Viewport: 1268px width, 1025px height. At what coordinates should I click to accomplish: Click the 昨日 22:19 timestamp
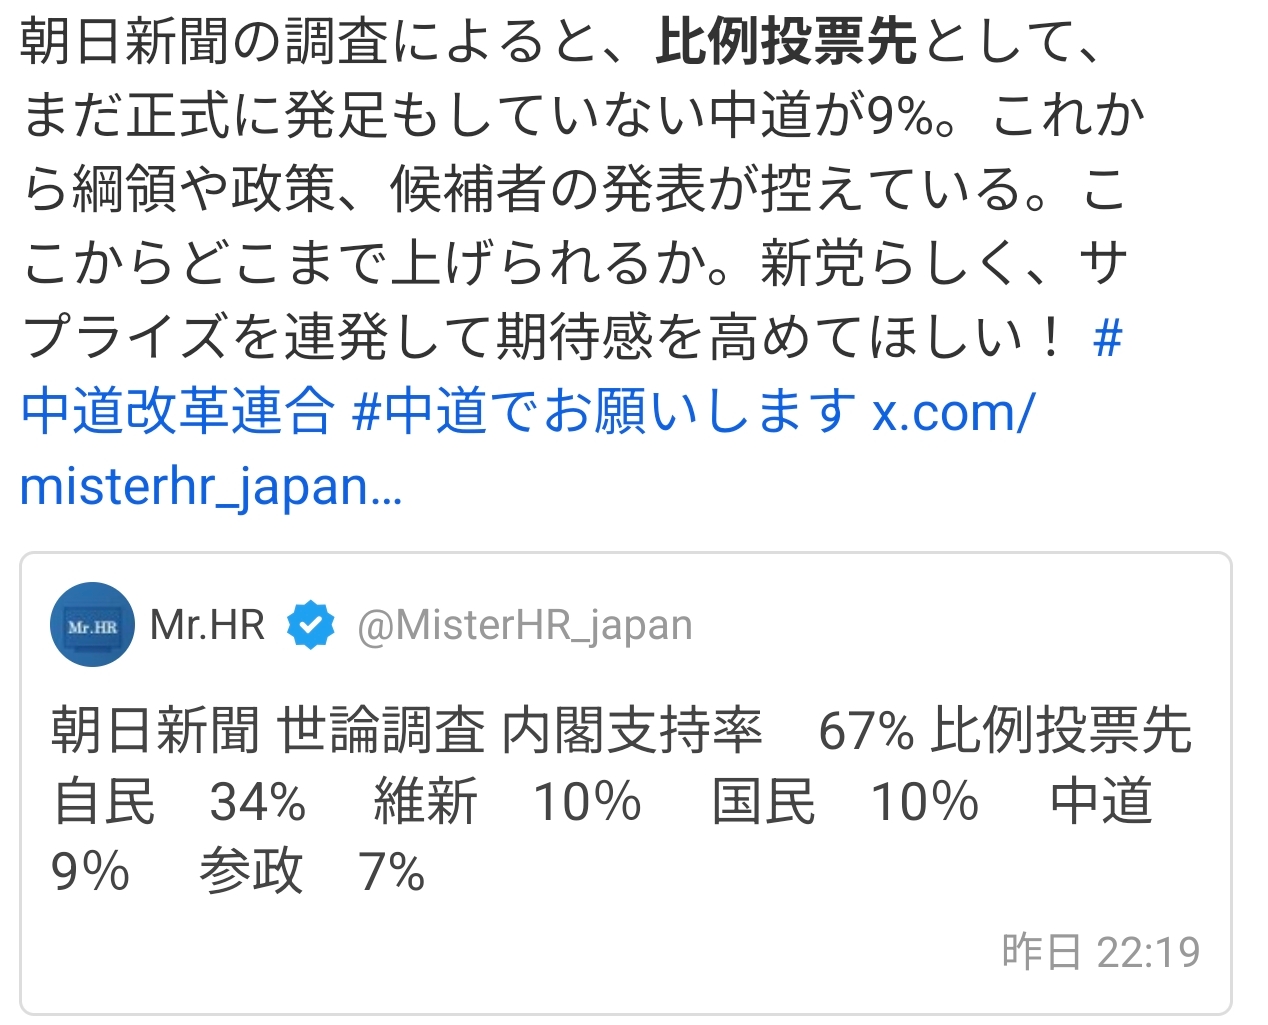[x=1100, y=951]
